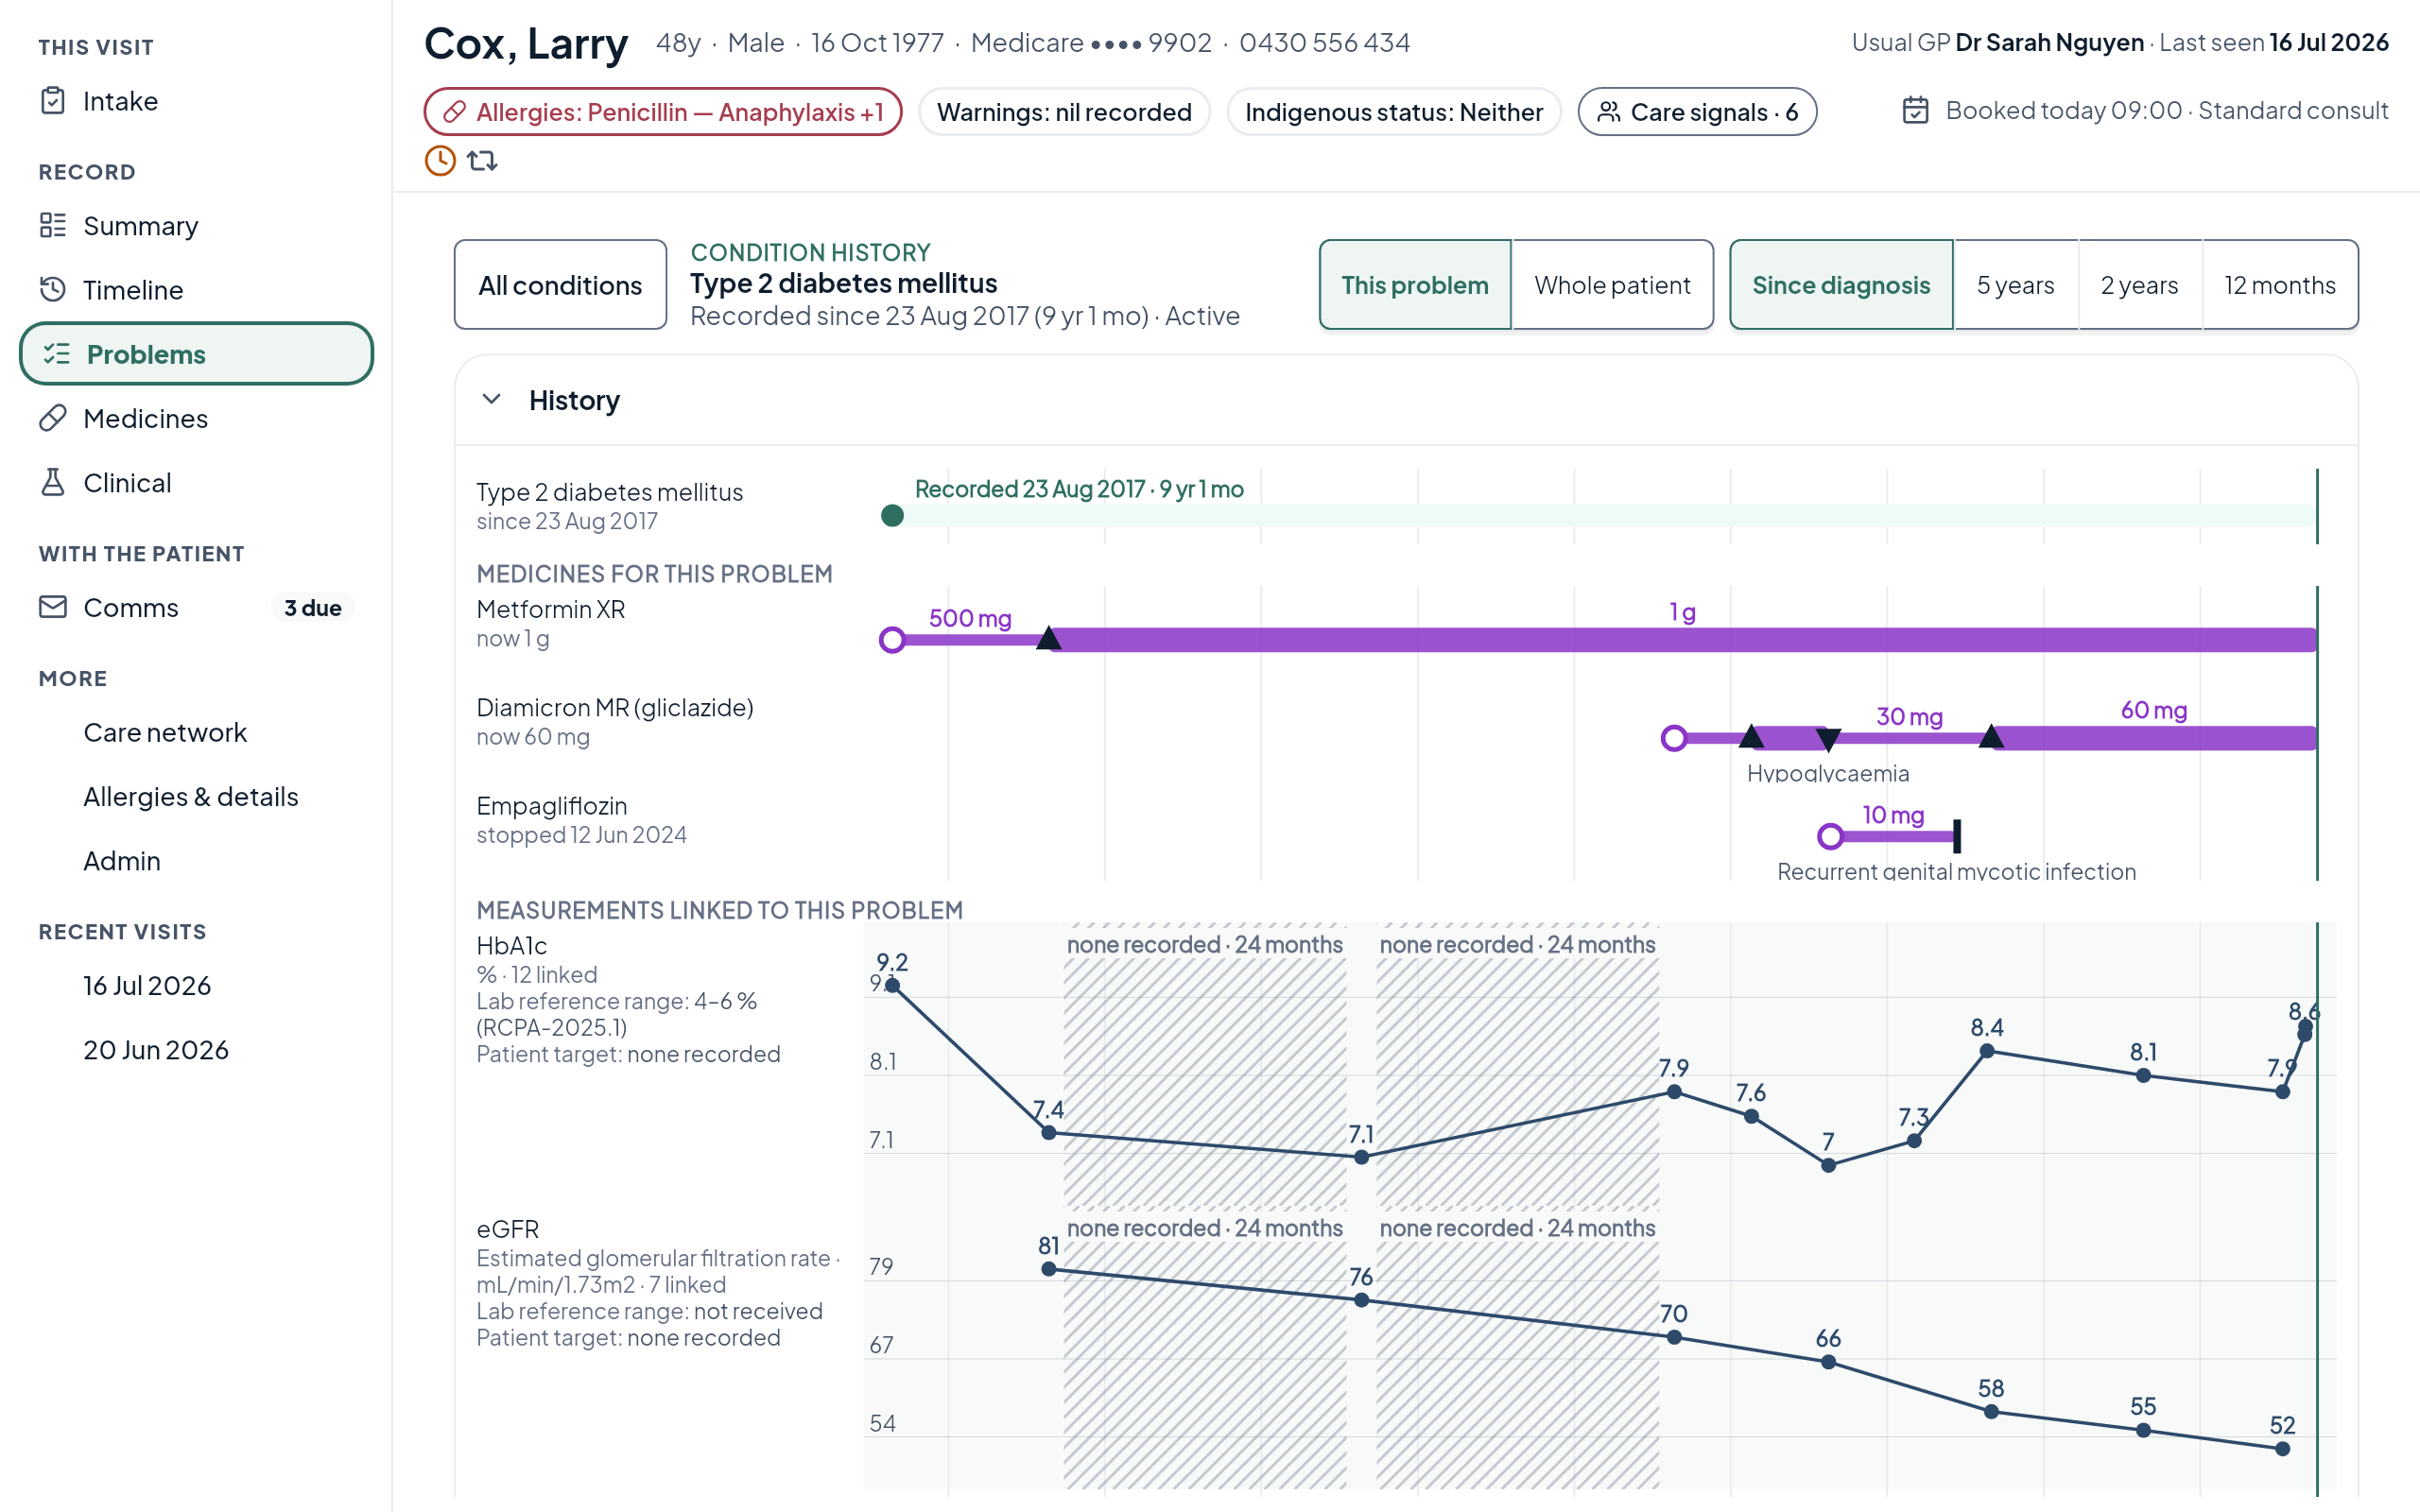Click the 3 due badge on Comms

point(312,607)
